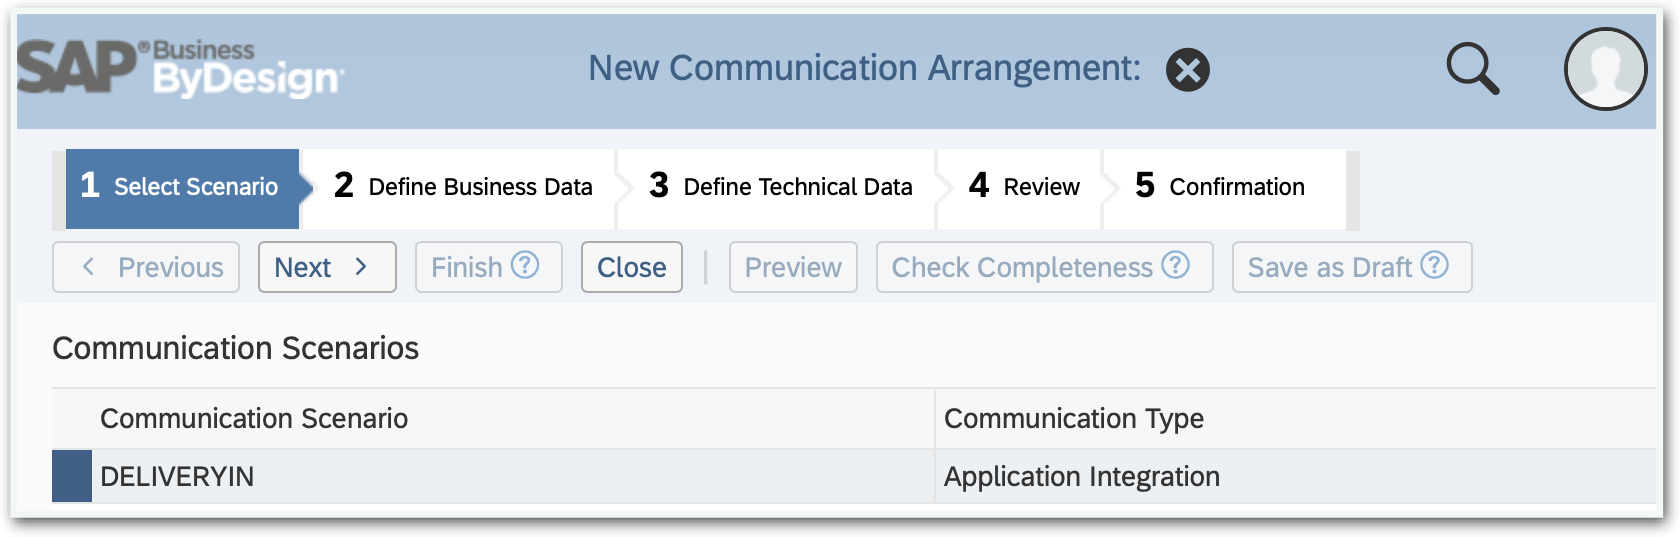Click the Previous button

(x=146, y=267)
